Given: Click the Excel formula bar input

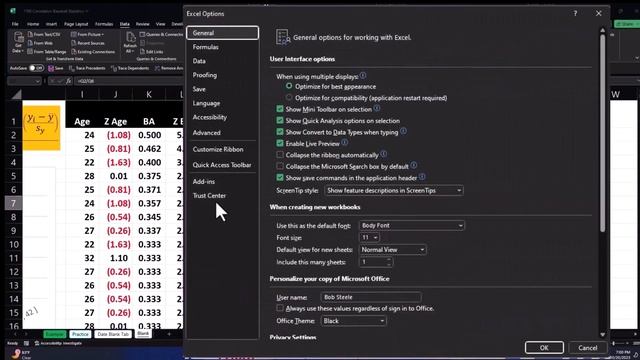Looking at the screenshot, I should click(129, 81).
